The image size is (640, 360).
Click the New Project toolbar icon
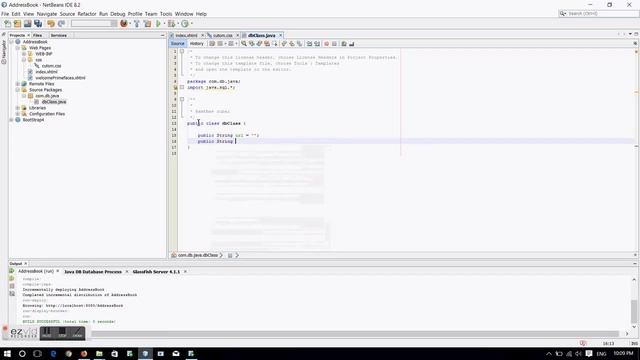[x=18, y=24]
